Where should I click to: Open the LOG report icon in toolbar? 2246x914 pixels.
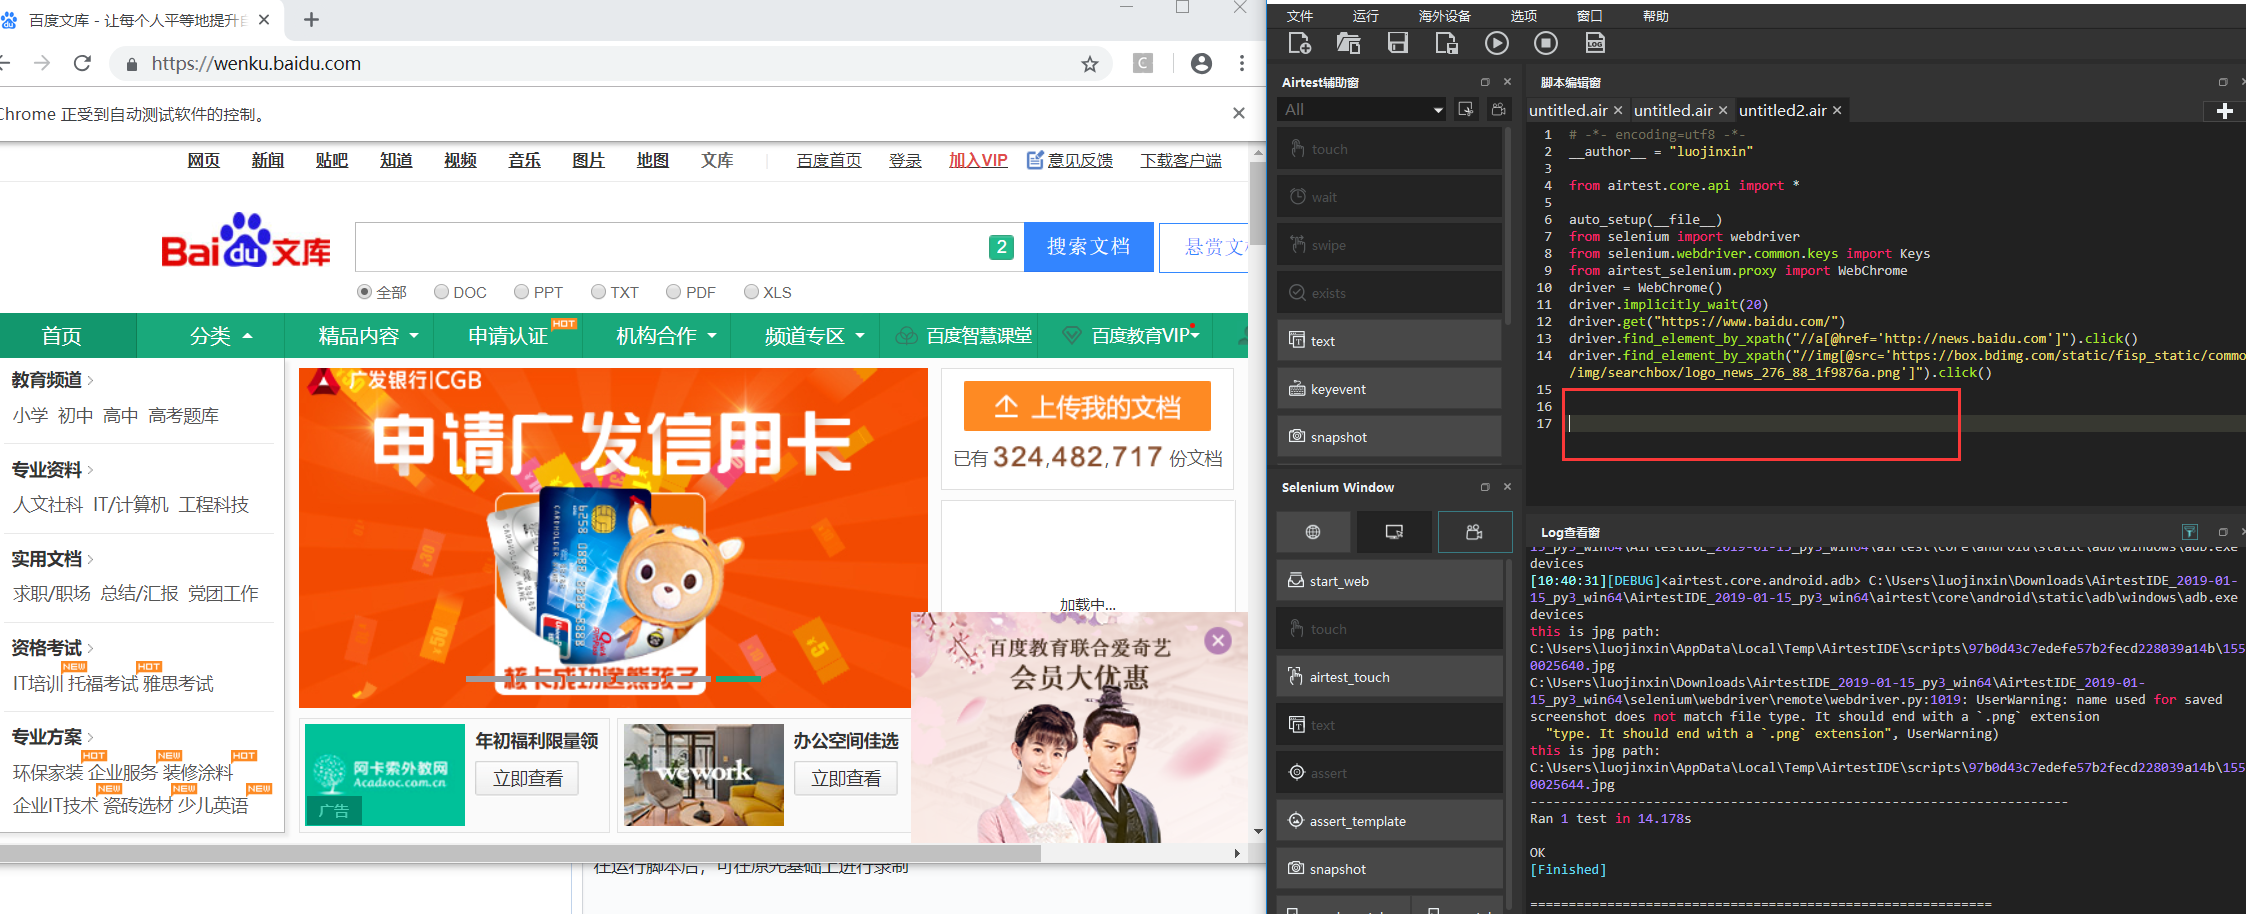coord(1595,43)
